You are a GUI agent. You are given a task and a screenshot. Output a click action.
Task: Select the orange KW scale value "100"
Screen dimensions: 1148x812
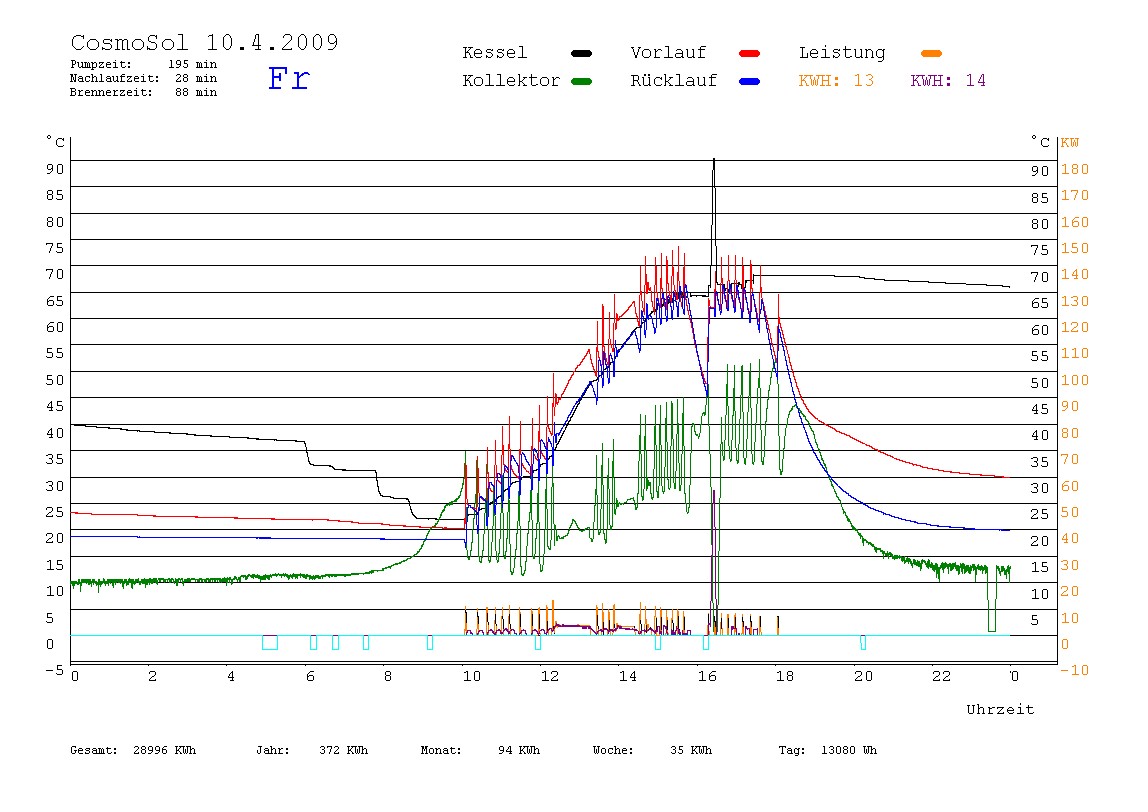1075,380
